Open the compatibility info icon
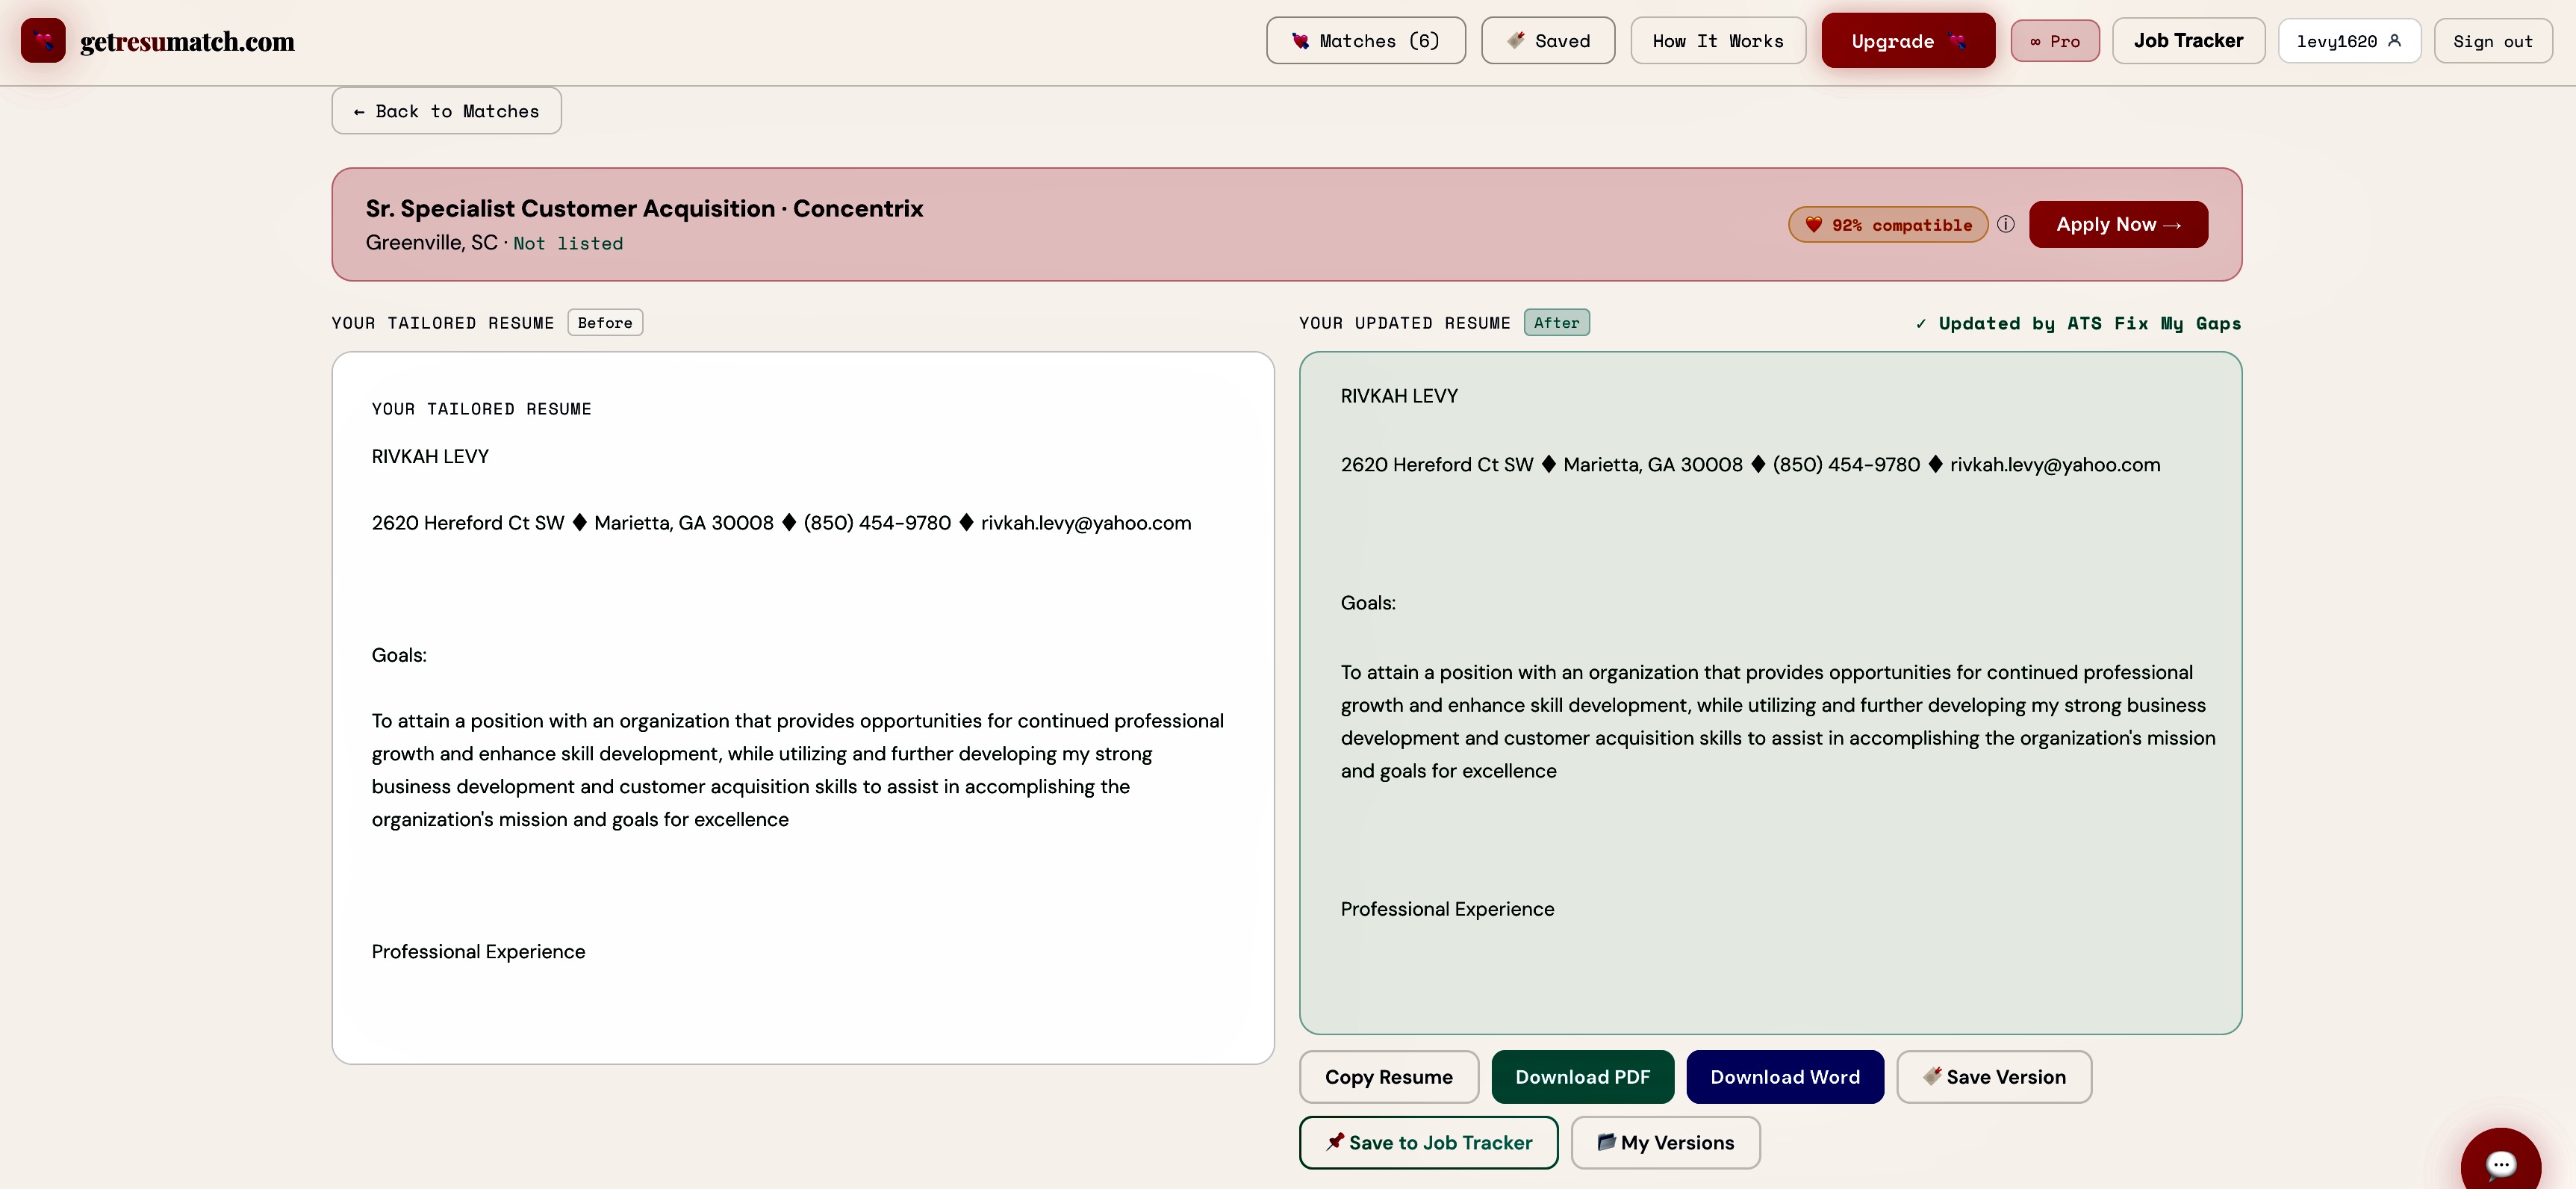The image size is (2576, 1189). [x=2006, y=224]
